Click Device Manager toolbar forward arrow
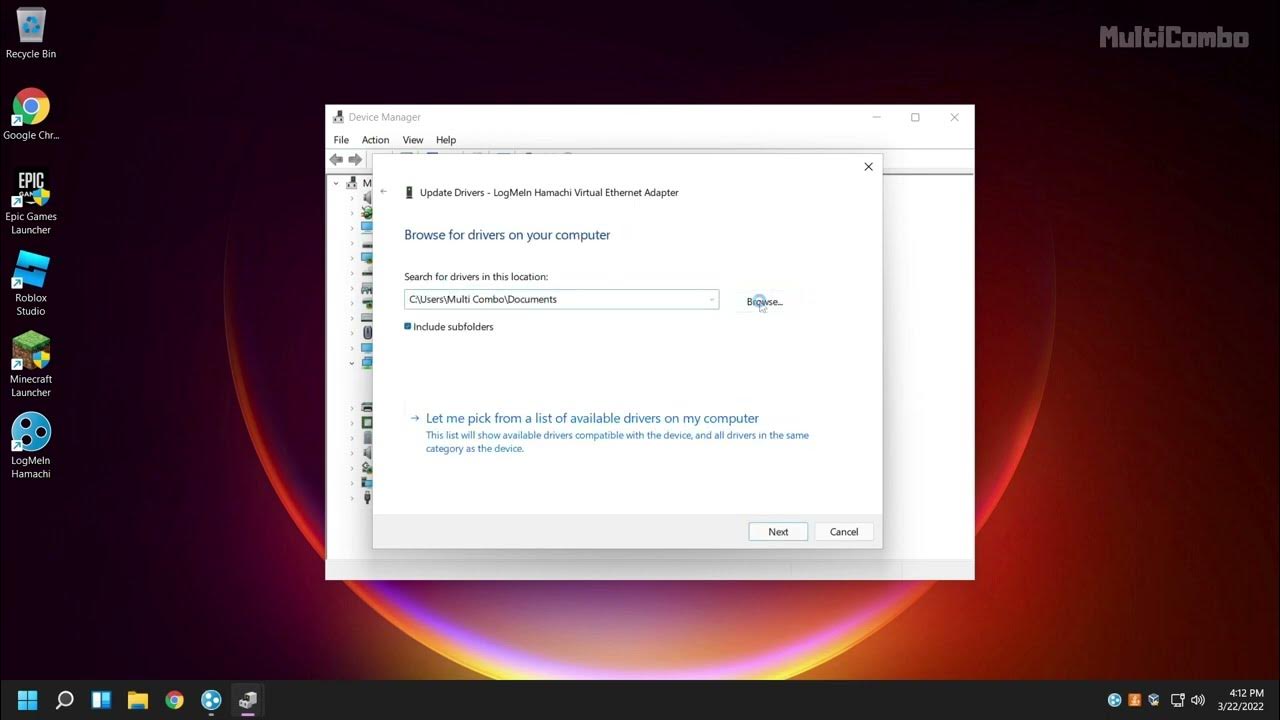 pyautogui.click(x=355, y=160)
